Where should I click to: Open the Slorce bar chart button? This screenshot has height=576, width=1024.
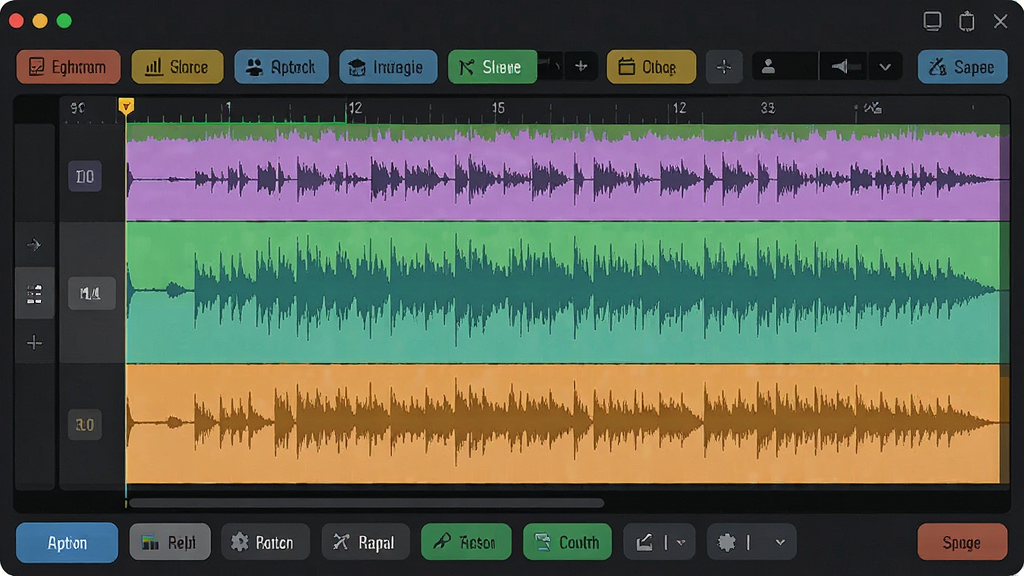(177, 67)
